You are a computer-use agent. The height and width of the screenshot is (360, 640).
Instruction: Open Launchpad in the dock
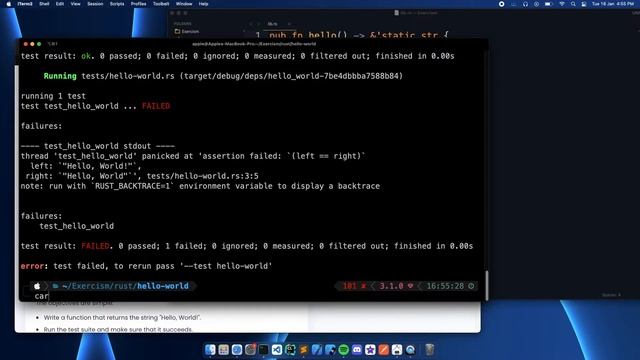click(224, 350)
